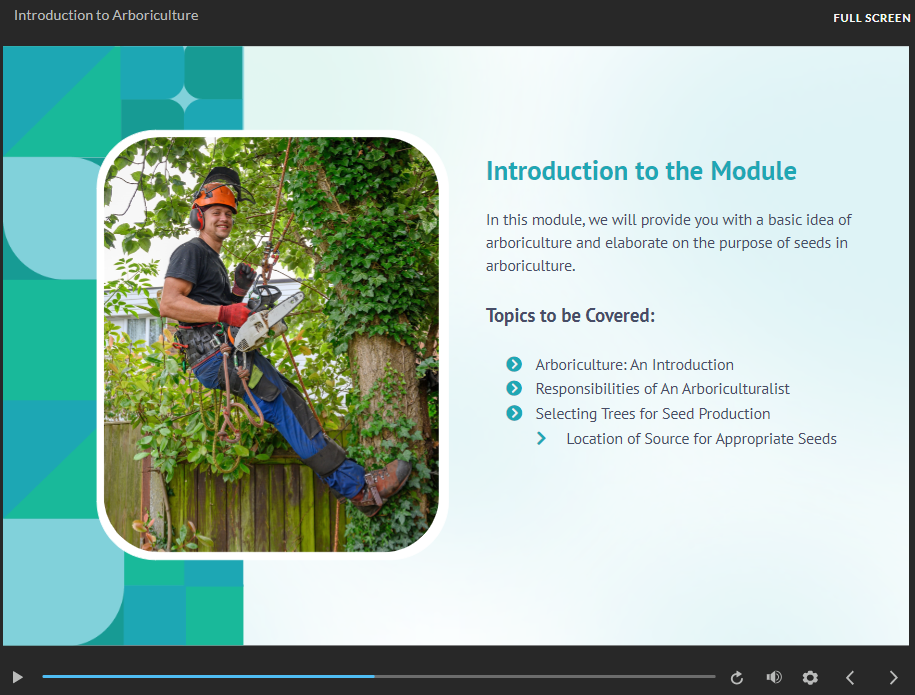
Task: Click the arrow icon beside 'Responsibilities of An Arboriculturalist'
Action: point(514,388)
